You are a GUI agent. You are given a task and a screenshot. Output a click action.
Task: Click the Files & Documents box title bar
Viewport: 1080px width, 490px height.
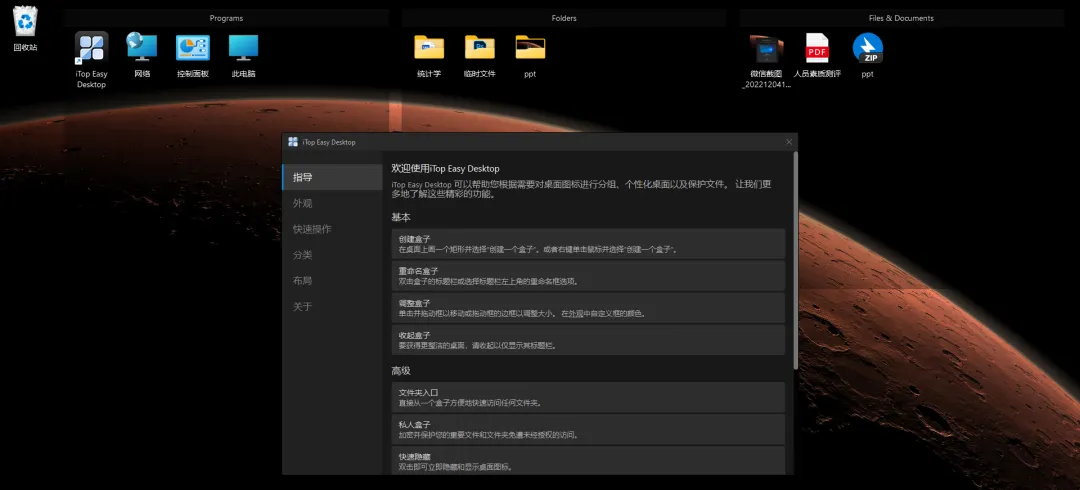coord(901,18)
